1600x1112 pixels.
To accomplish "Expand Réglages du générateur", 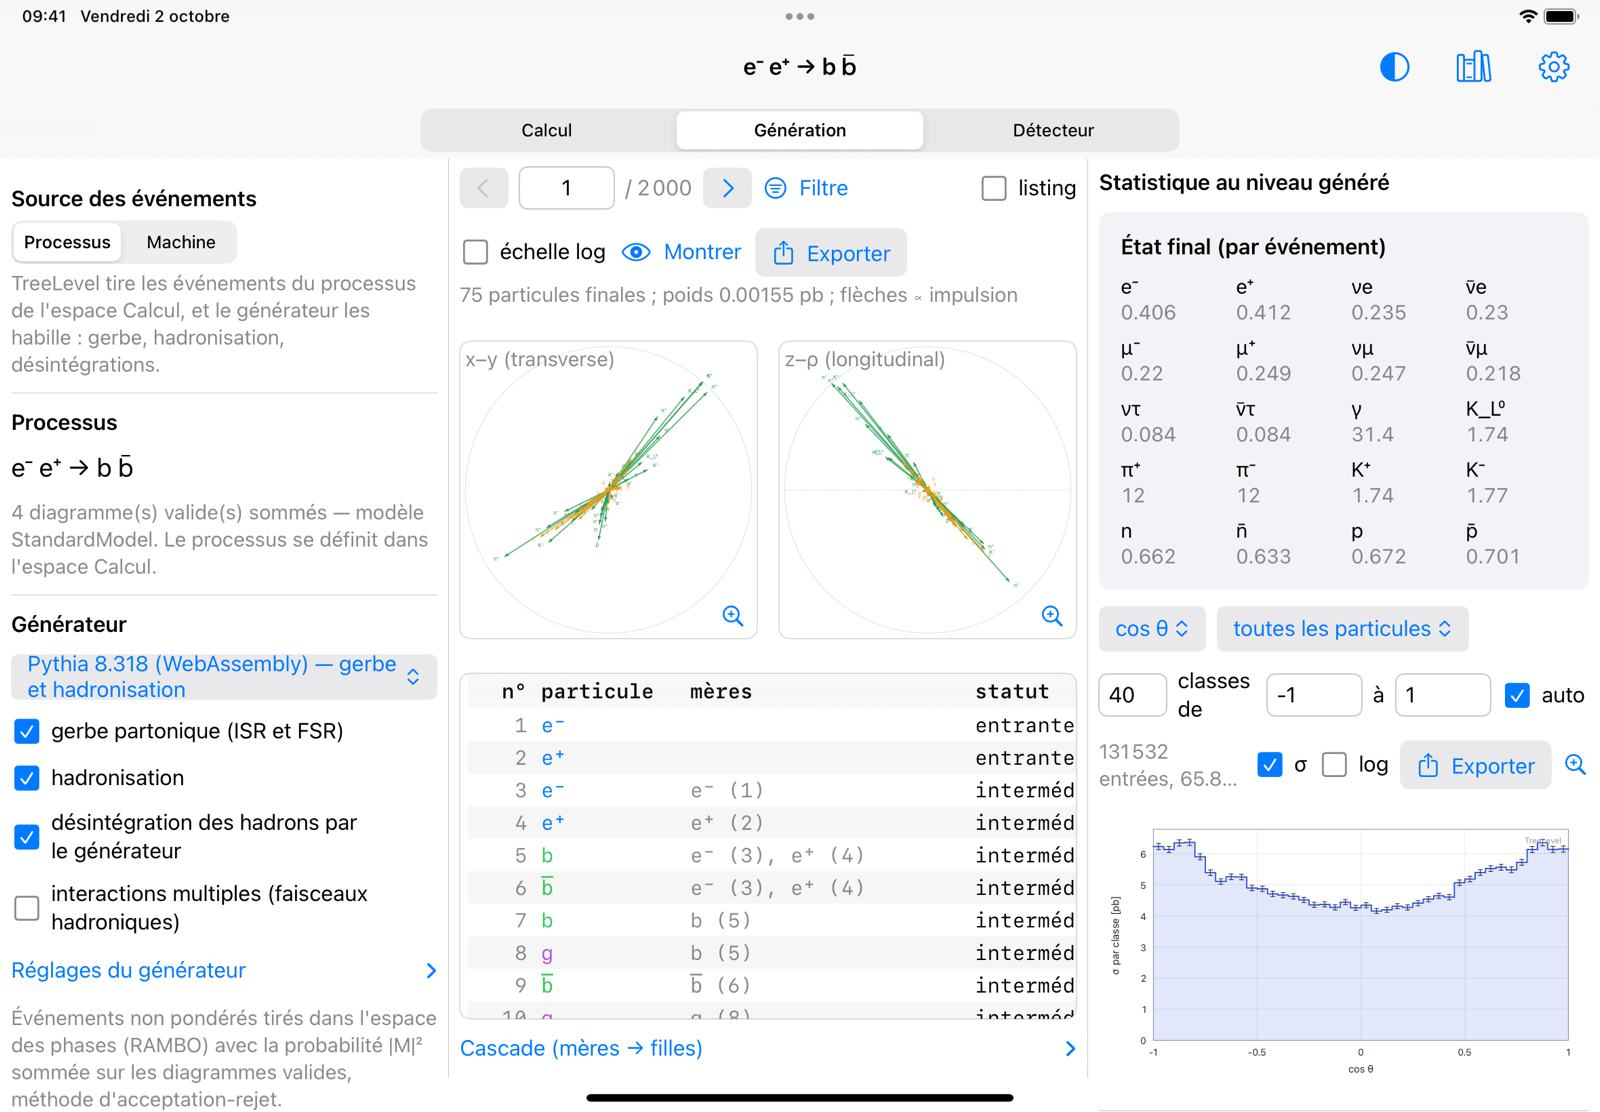I will [224, 970].
